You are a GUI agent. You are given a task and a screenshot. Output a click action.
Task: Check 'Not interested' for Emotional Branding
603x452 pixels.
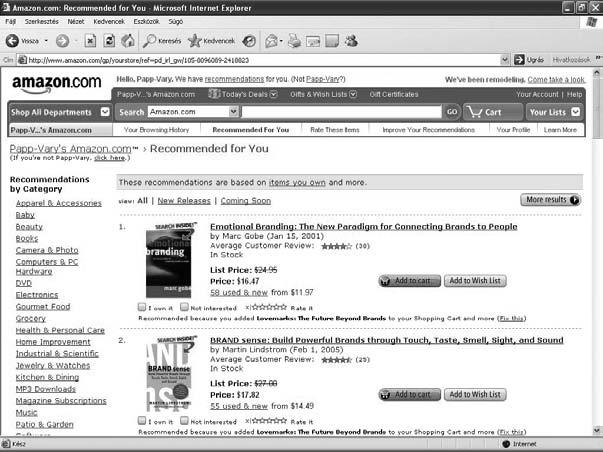(x=185, y=307)
